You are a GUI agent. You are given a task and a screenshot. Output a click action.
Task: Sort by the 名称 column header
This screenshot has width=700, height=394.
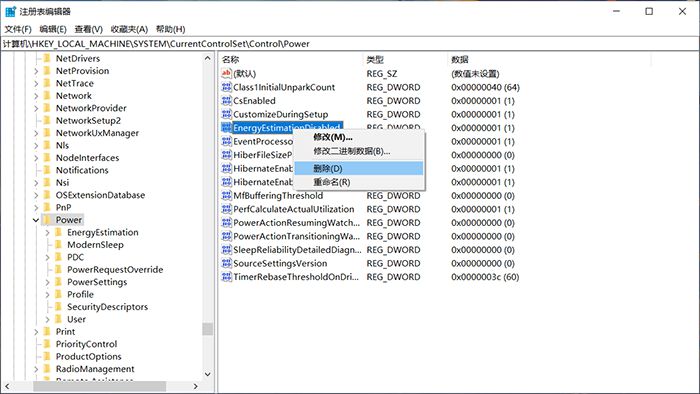pos(291,59)
